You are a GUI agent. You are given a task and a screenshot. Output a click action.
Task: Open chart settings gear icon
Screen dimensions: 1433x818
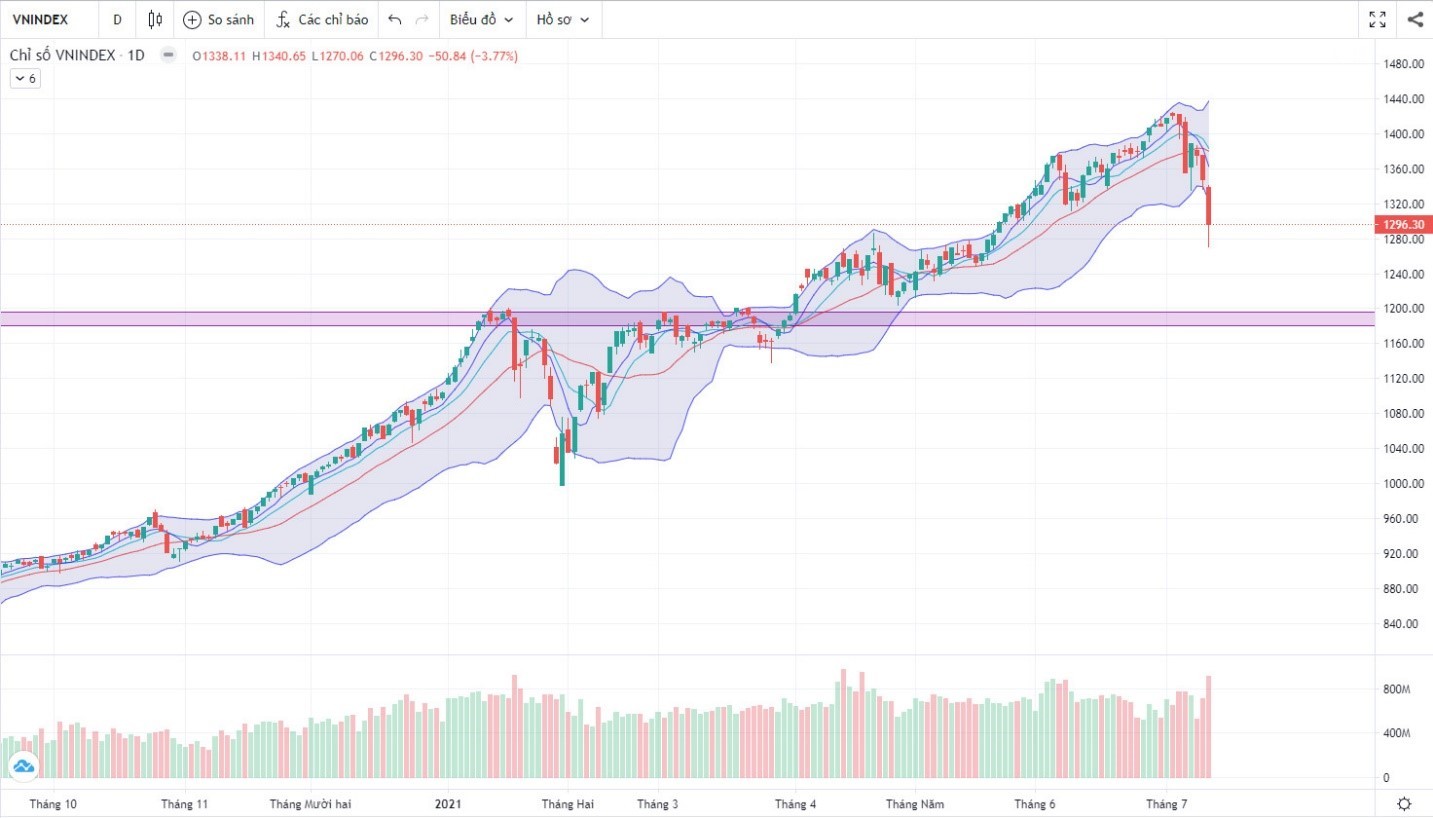pyautogui.click(x=1404, y=804)
